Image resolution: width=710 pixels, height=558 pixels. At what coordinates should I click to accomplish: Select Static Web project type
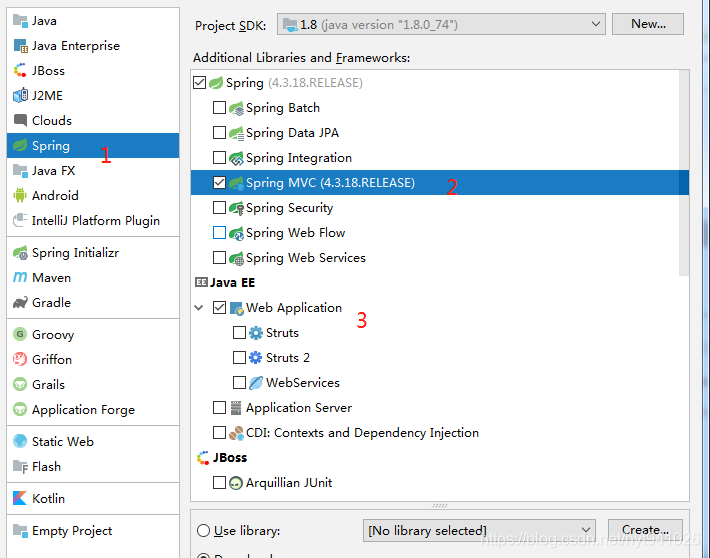click(x=93, y=441)
